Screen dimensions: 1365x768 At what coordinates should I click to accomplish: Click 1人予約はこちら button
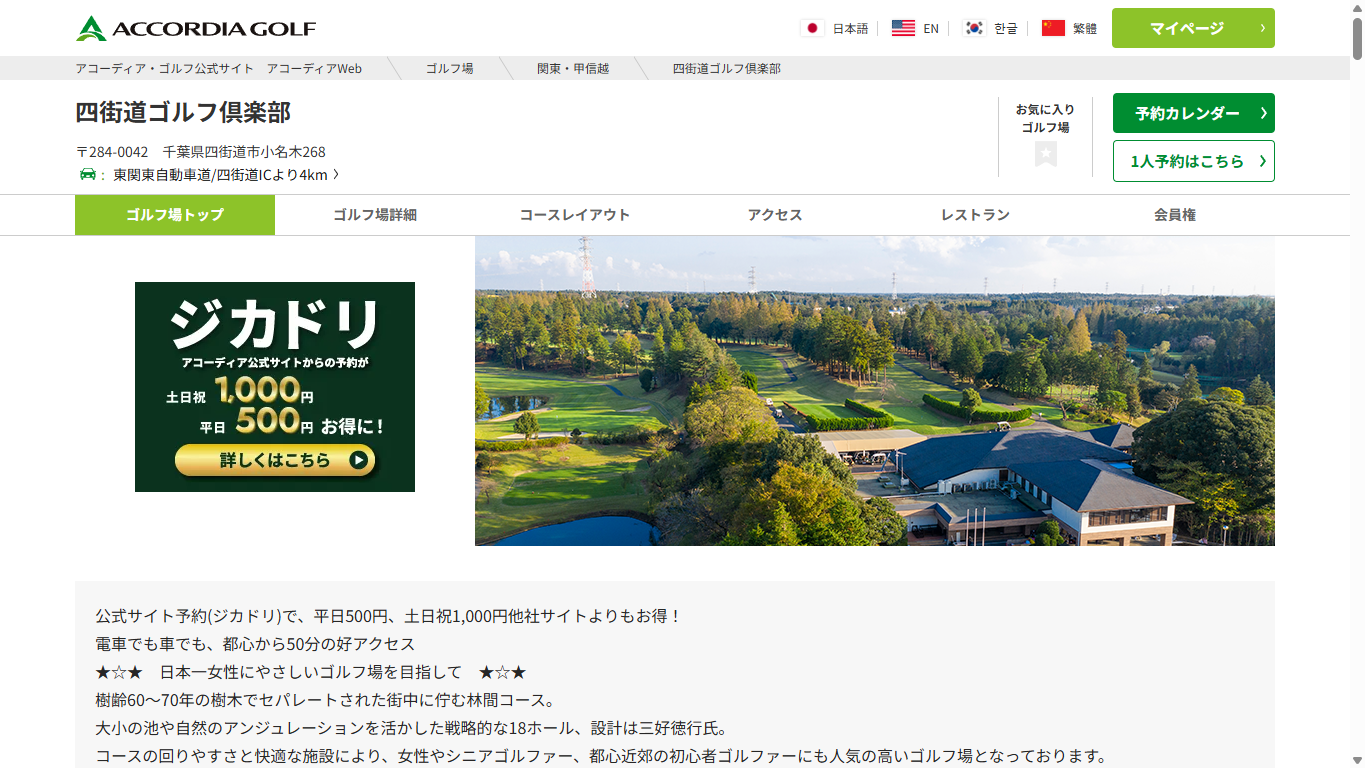[x=1193, y=161]
